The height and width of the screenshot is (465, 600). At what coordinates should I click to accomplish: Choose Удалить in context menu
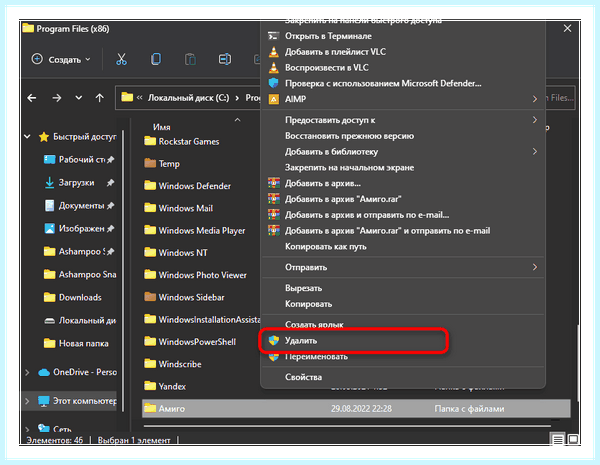click(403, 340)
